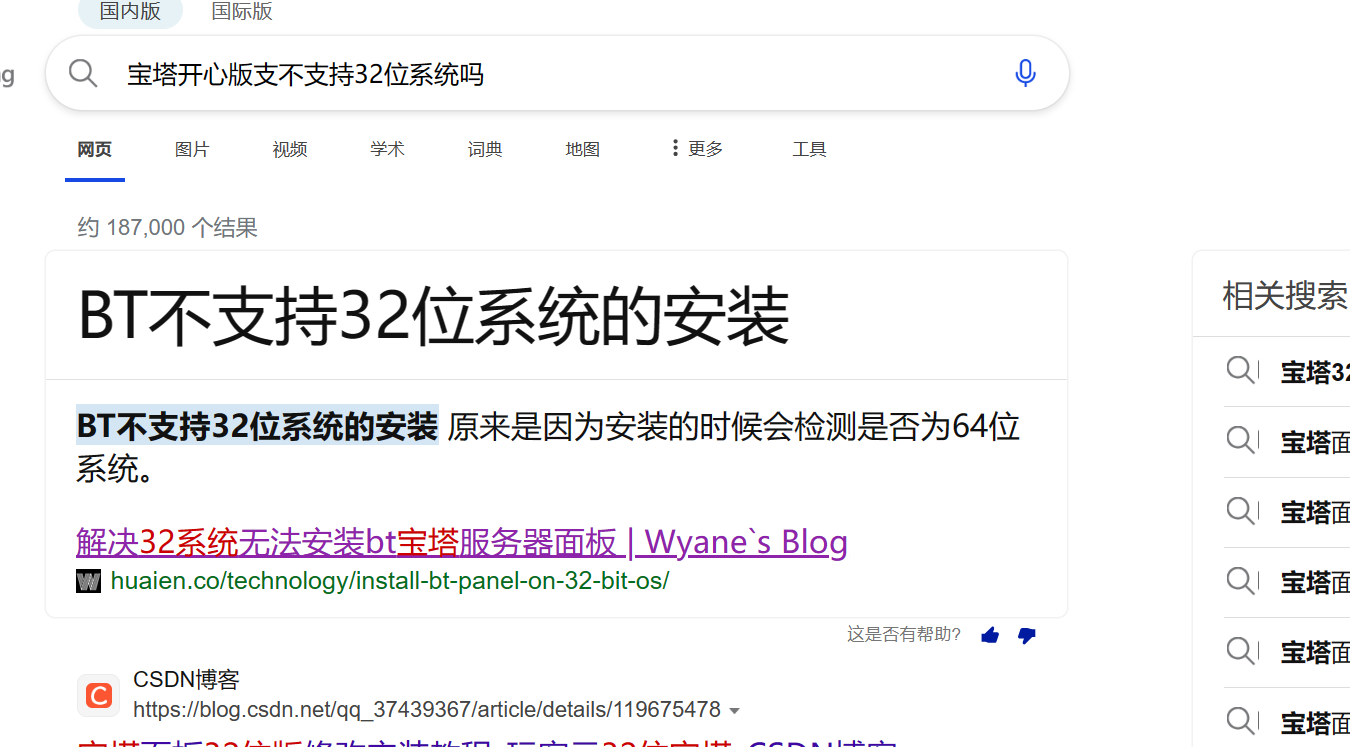Image resolution: width=1350 pixels, height=747 pixels.
Task: Open the 图片 results tab
Action: [192, 150]
